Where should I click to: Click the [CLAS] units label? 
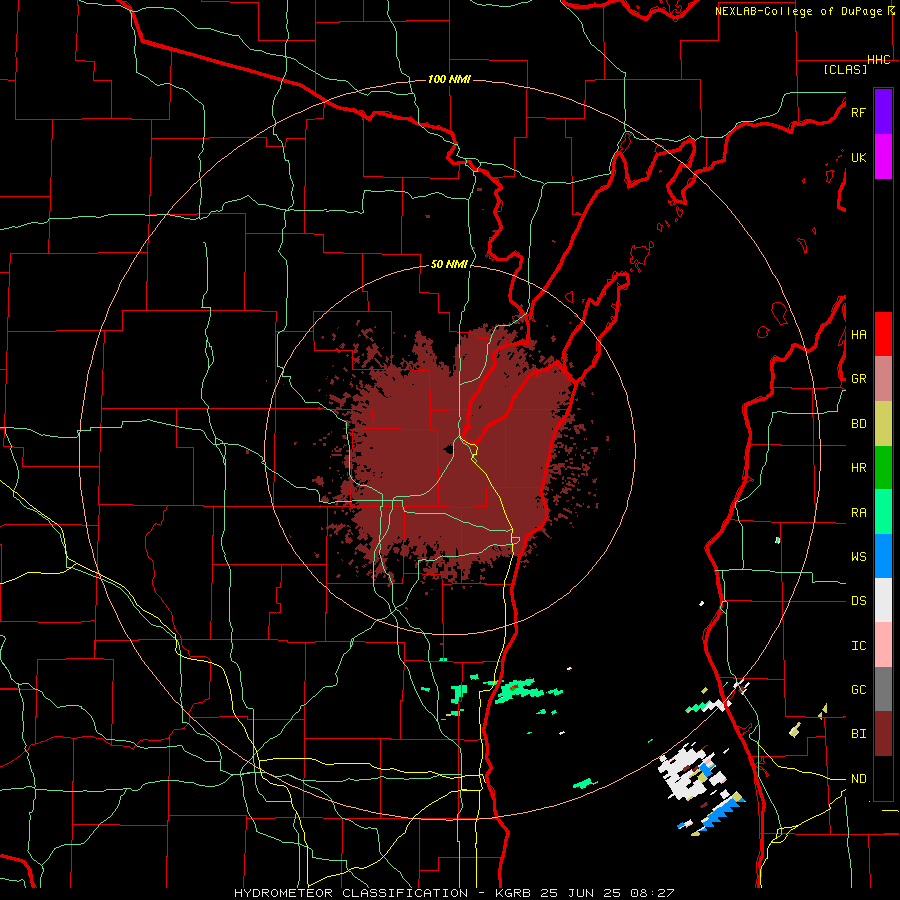click(845, 69)
